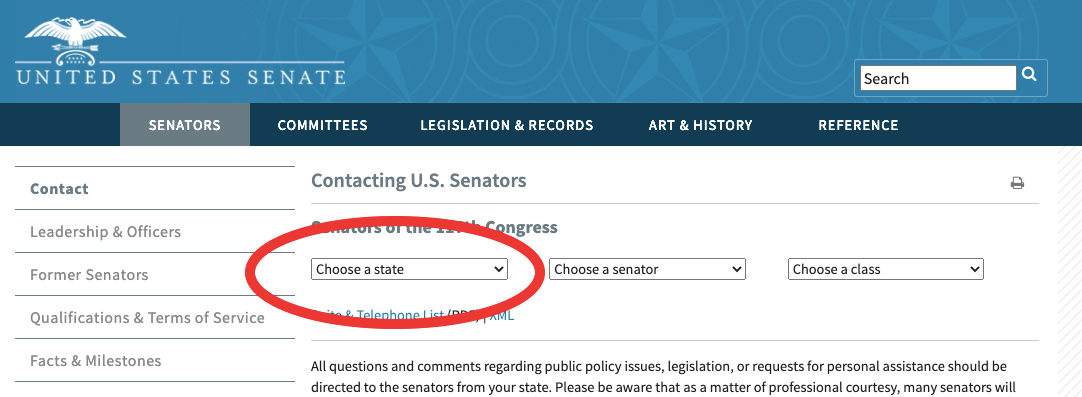Open the Committees menu

pos(322,125)
